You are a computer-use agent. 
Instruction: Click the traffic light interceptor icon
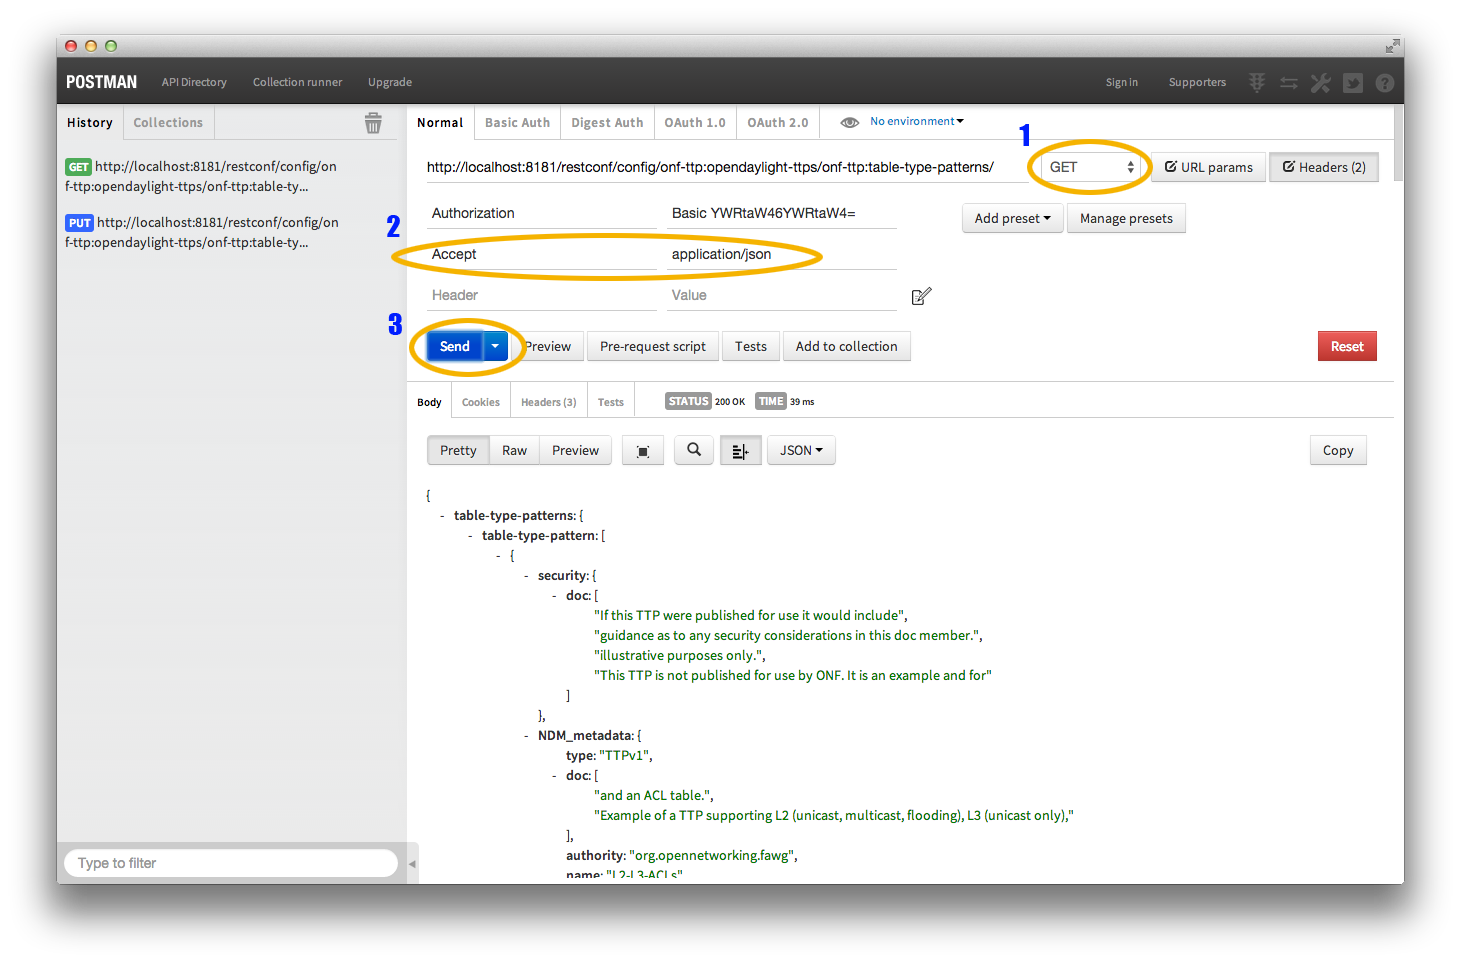point(1257,83)
